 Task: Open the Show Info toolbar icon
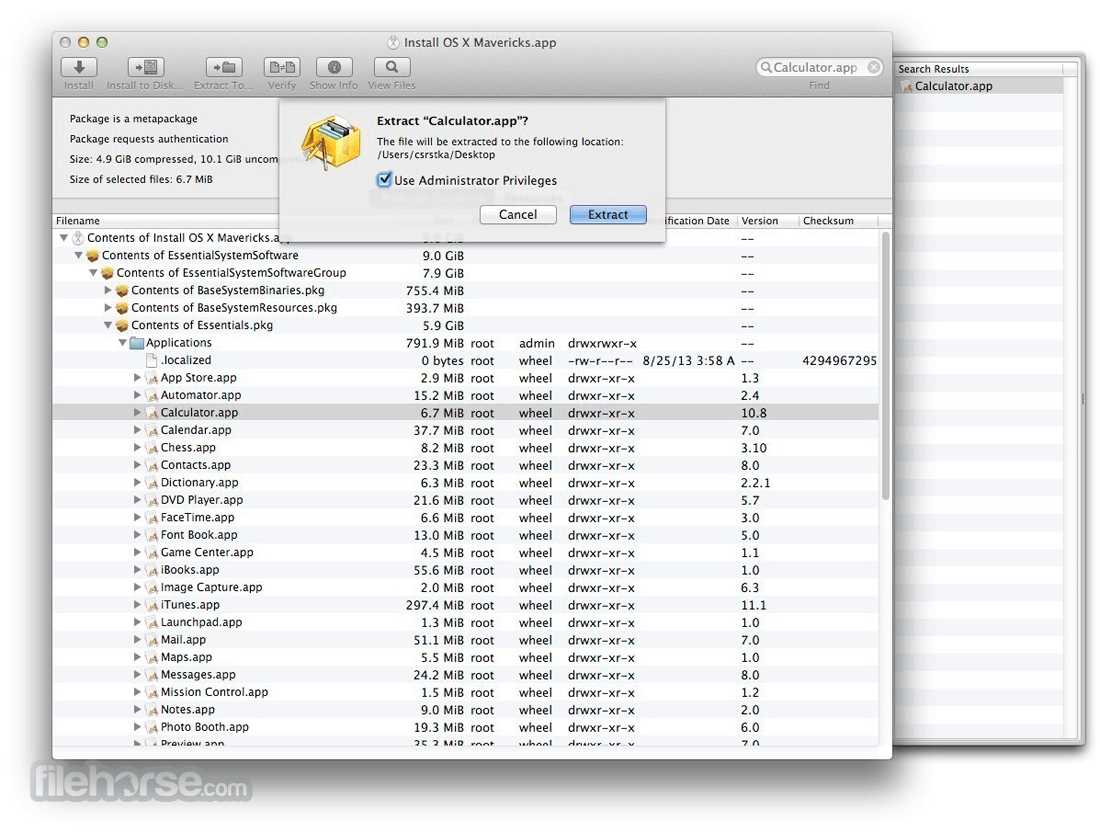pos(334,67)
